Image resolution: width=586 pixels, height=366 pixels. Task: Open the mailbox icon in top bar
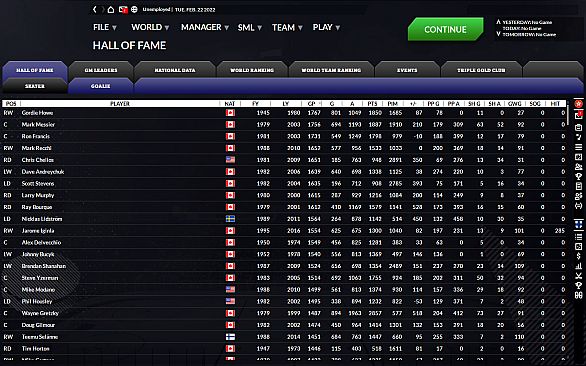pos(123,9)
